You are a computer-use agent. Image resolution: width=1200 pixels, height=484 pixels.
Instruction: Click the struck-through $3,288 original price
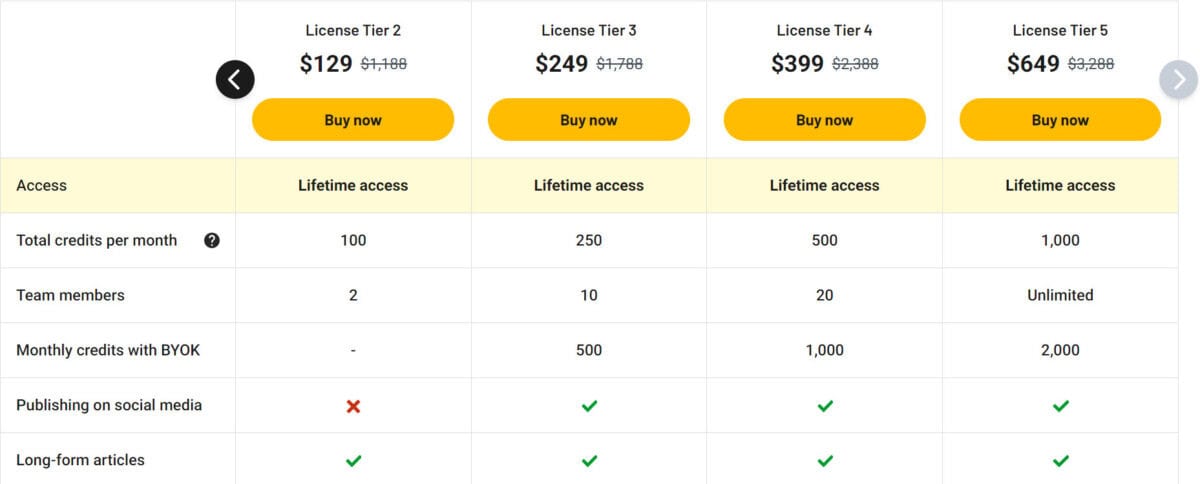click(1091, 64)
